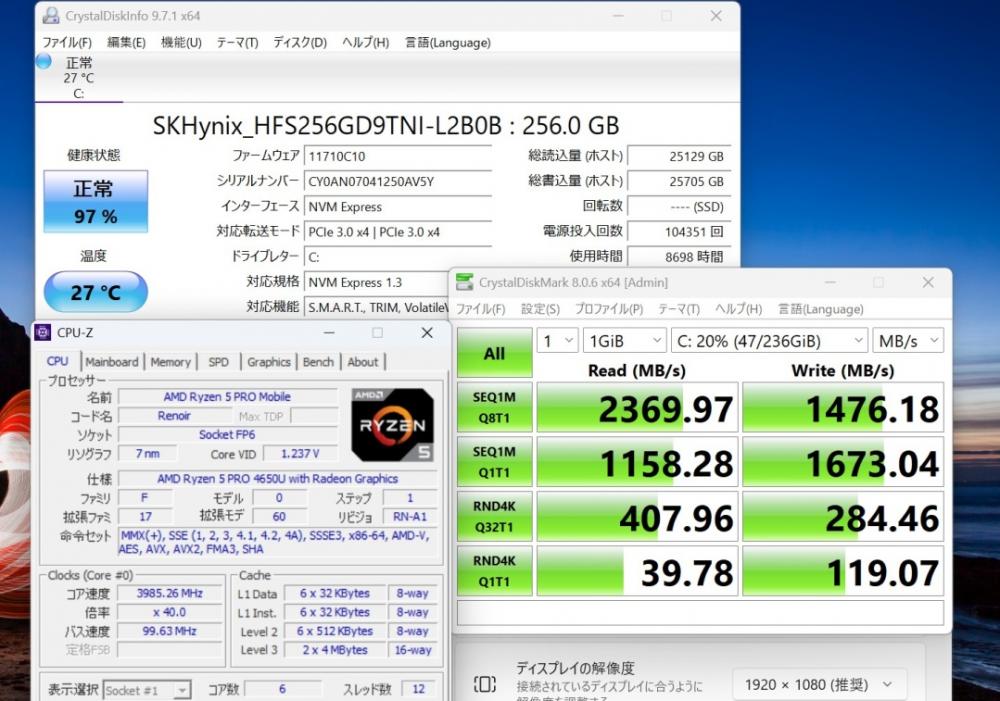Click the power on hours 8698 時間
The image size is (1000, 701).
[679, 257]
